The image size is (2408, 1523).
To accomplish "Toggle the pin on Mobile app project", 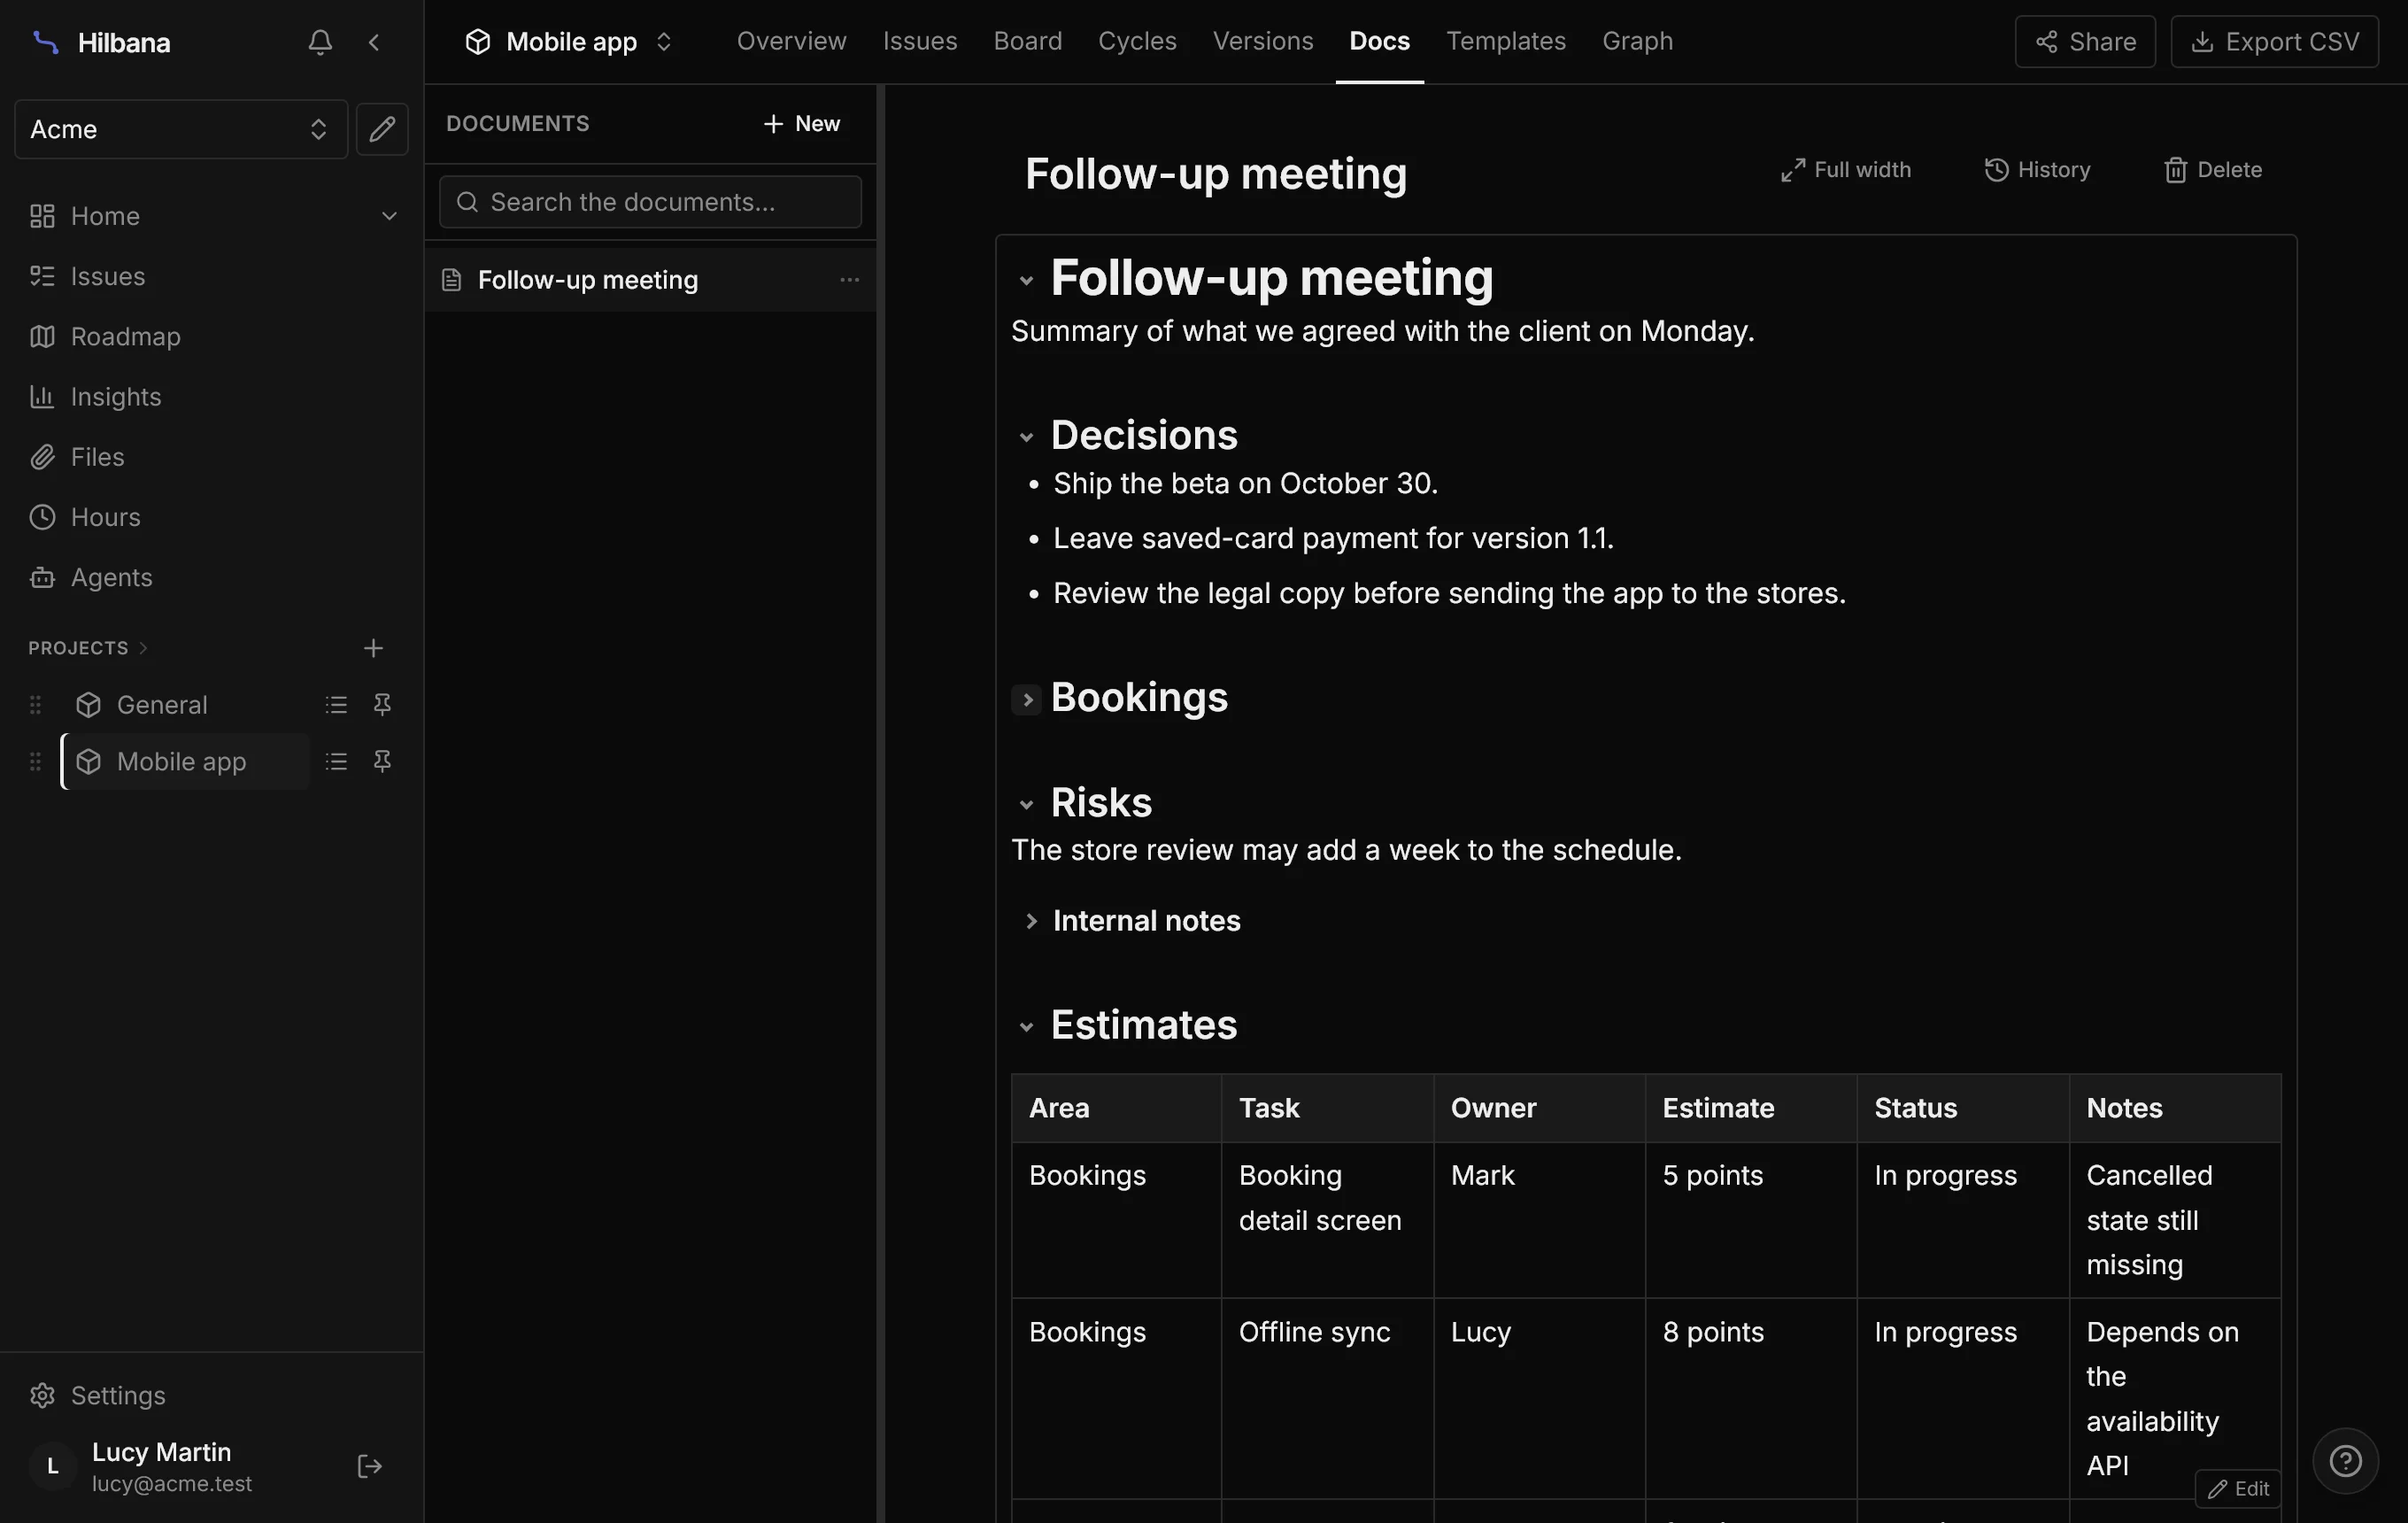I will pyautogui.click(x=382, y=762).
